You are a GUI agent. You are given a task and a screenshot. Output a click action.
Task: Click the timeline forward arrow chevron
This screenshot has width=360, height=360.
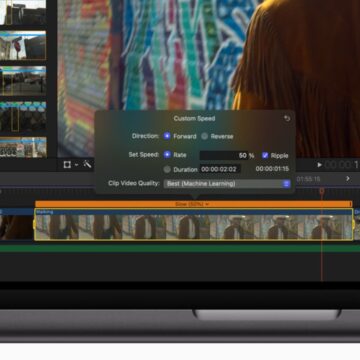coord(348,179)
